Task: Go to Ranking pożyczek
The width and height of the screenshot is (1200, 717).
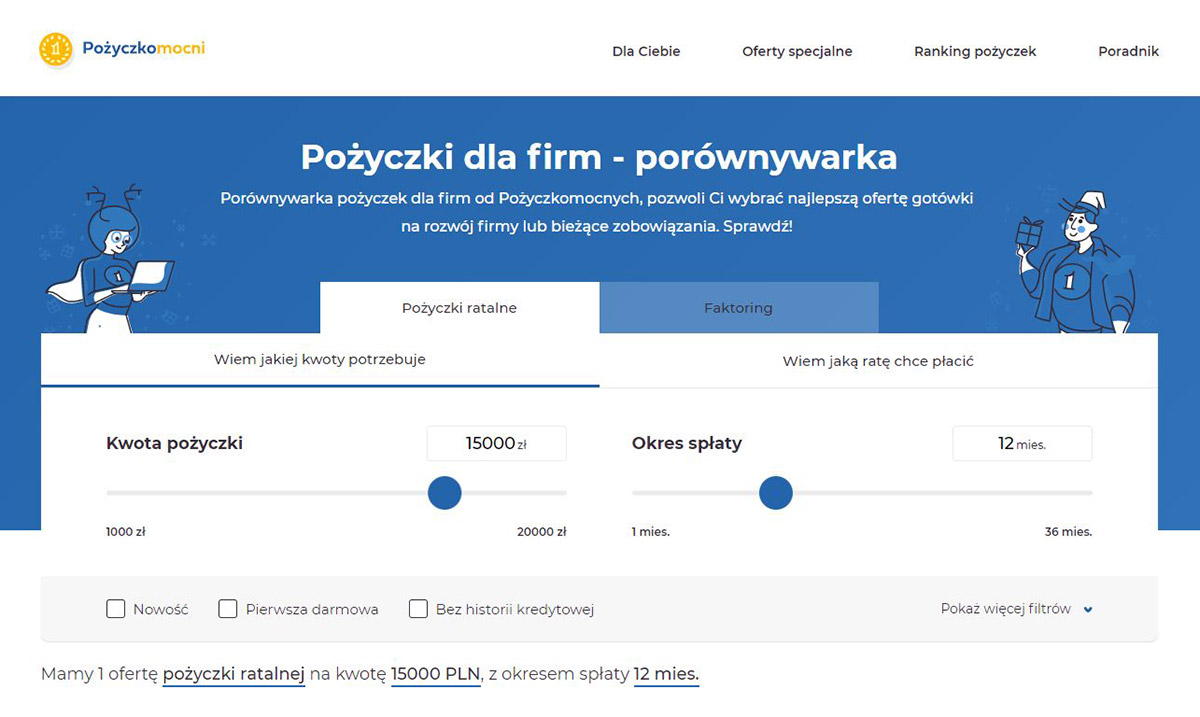Action: click(975, 51)
